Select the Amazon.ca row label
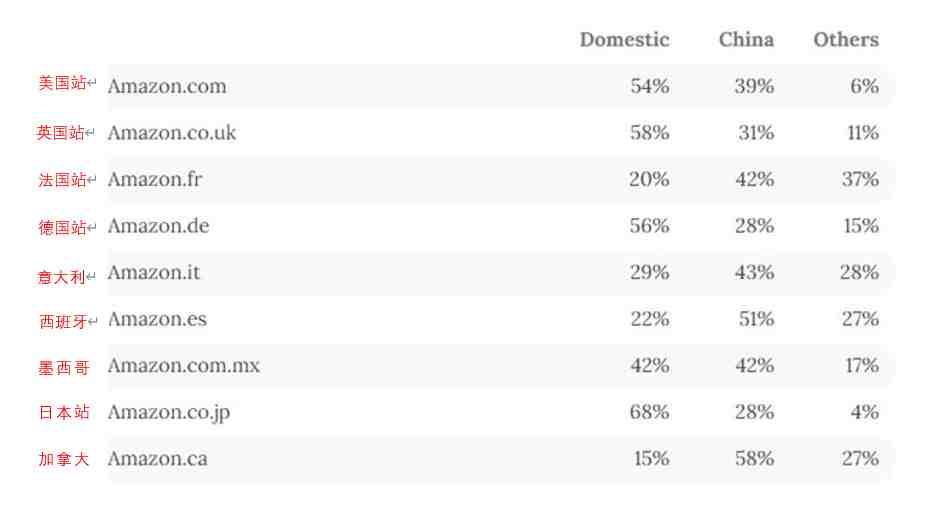 pyautogui.click(x=158, y=459)
